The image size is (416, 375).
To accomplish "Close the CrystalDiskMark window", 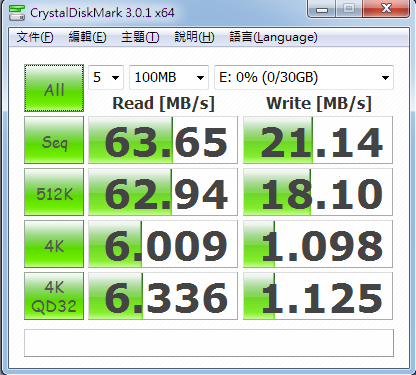I will (386, 9).
